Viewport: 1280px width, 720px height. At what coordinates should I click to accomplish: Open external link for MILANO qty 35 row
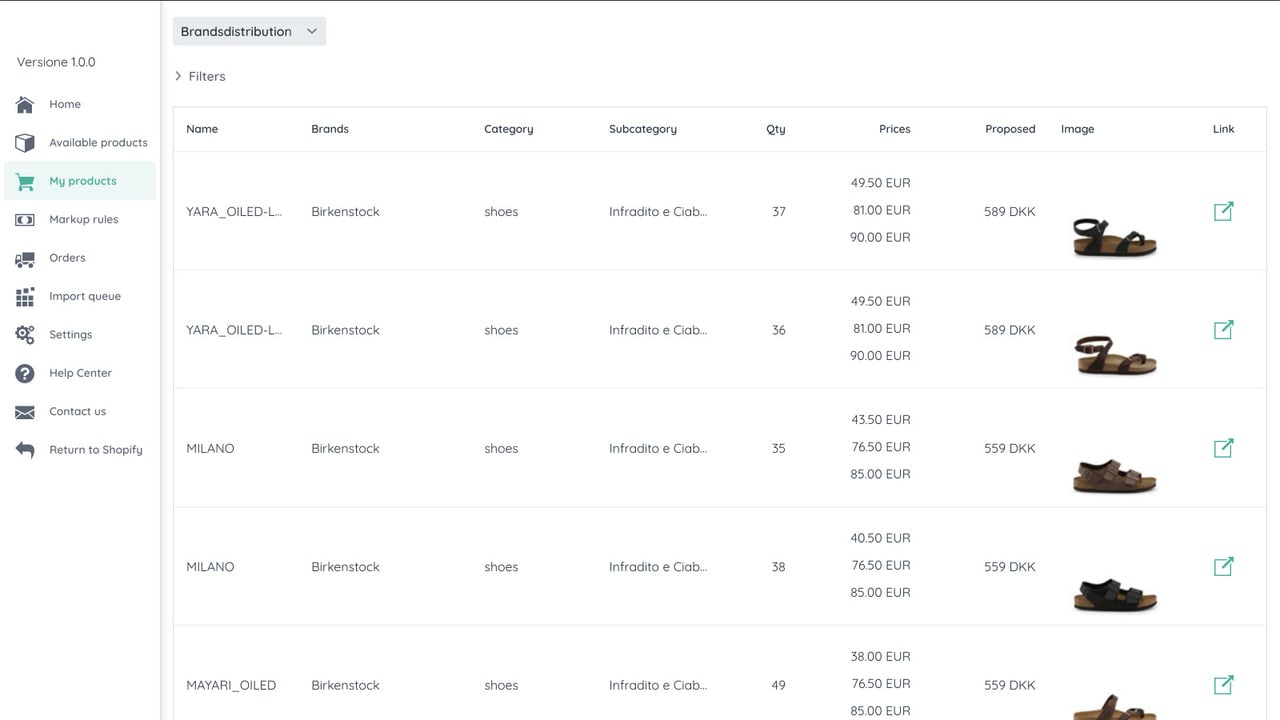(1223, 448)
